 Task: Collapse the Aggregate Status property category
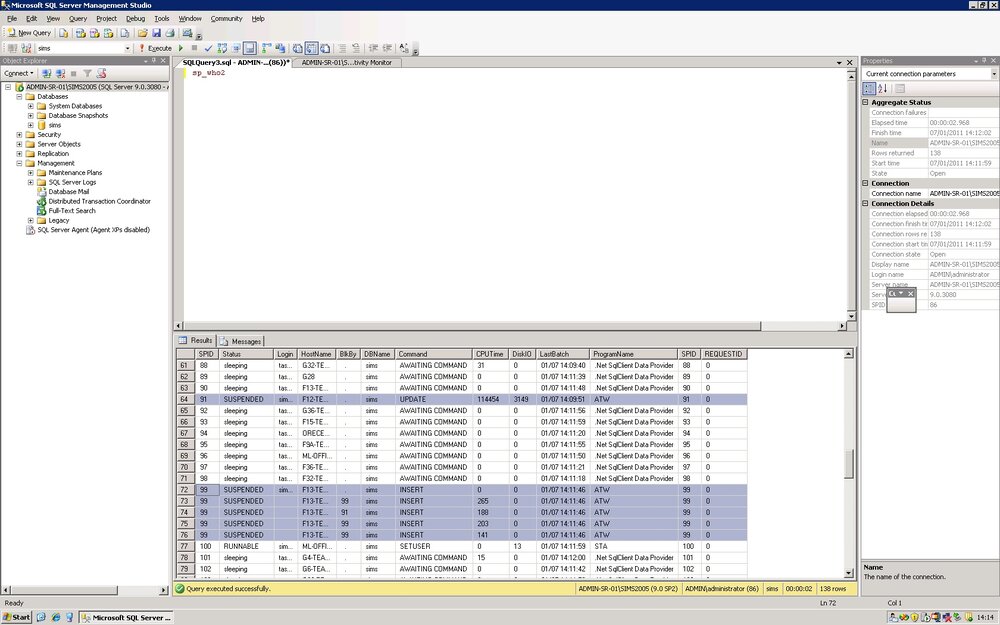point(865,102)
